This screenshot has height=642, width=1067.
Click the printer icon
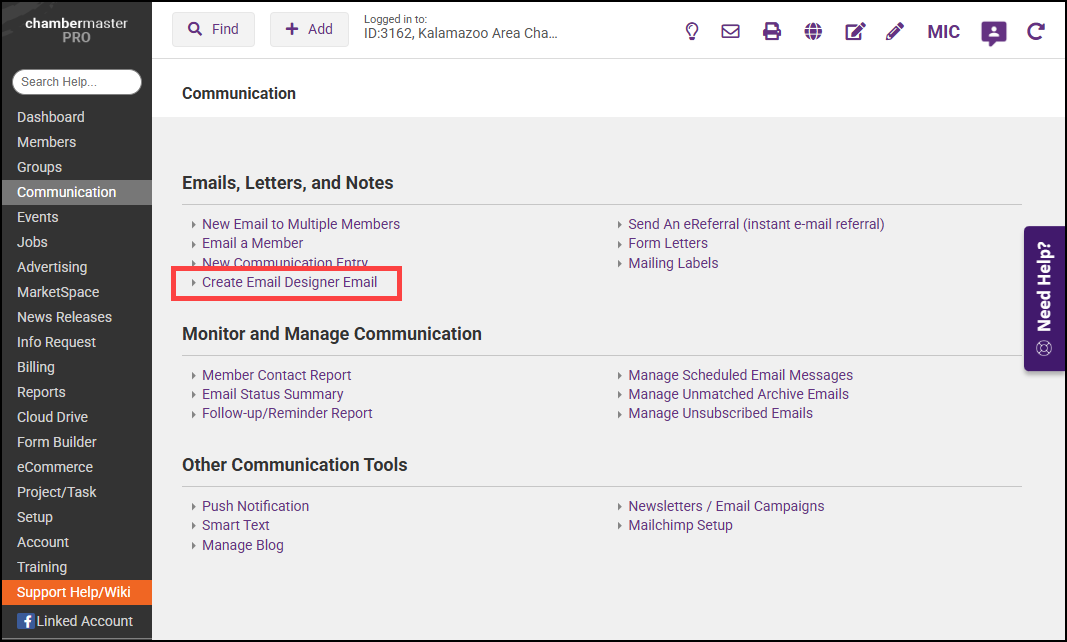click(x=772, y=31)
